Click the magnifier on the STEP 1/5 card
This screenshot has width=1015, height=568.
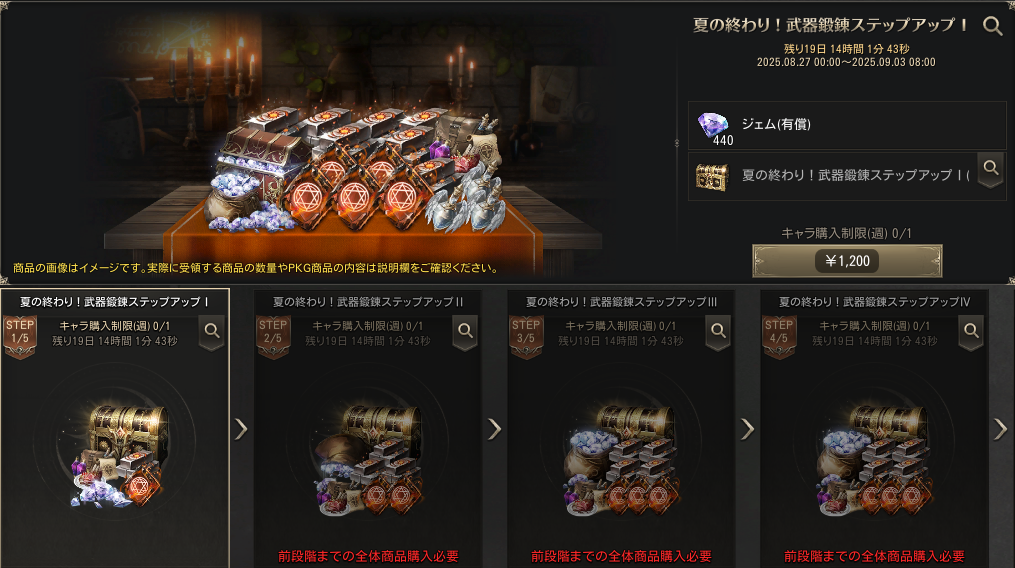(212, 333)
